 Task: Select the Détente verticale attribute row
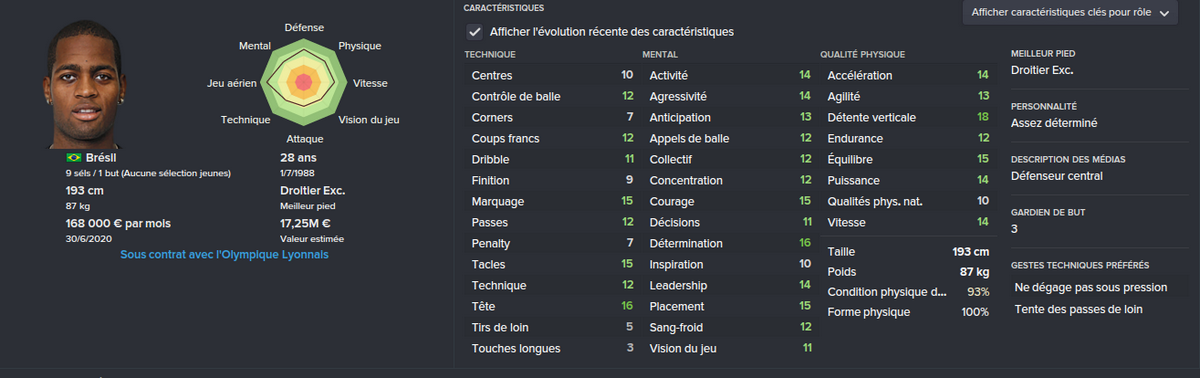pyautogui.click(x=909, y=117)
